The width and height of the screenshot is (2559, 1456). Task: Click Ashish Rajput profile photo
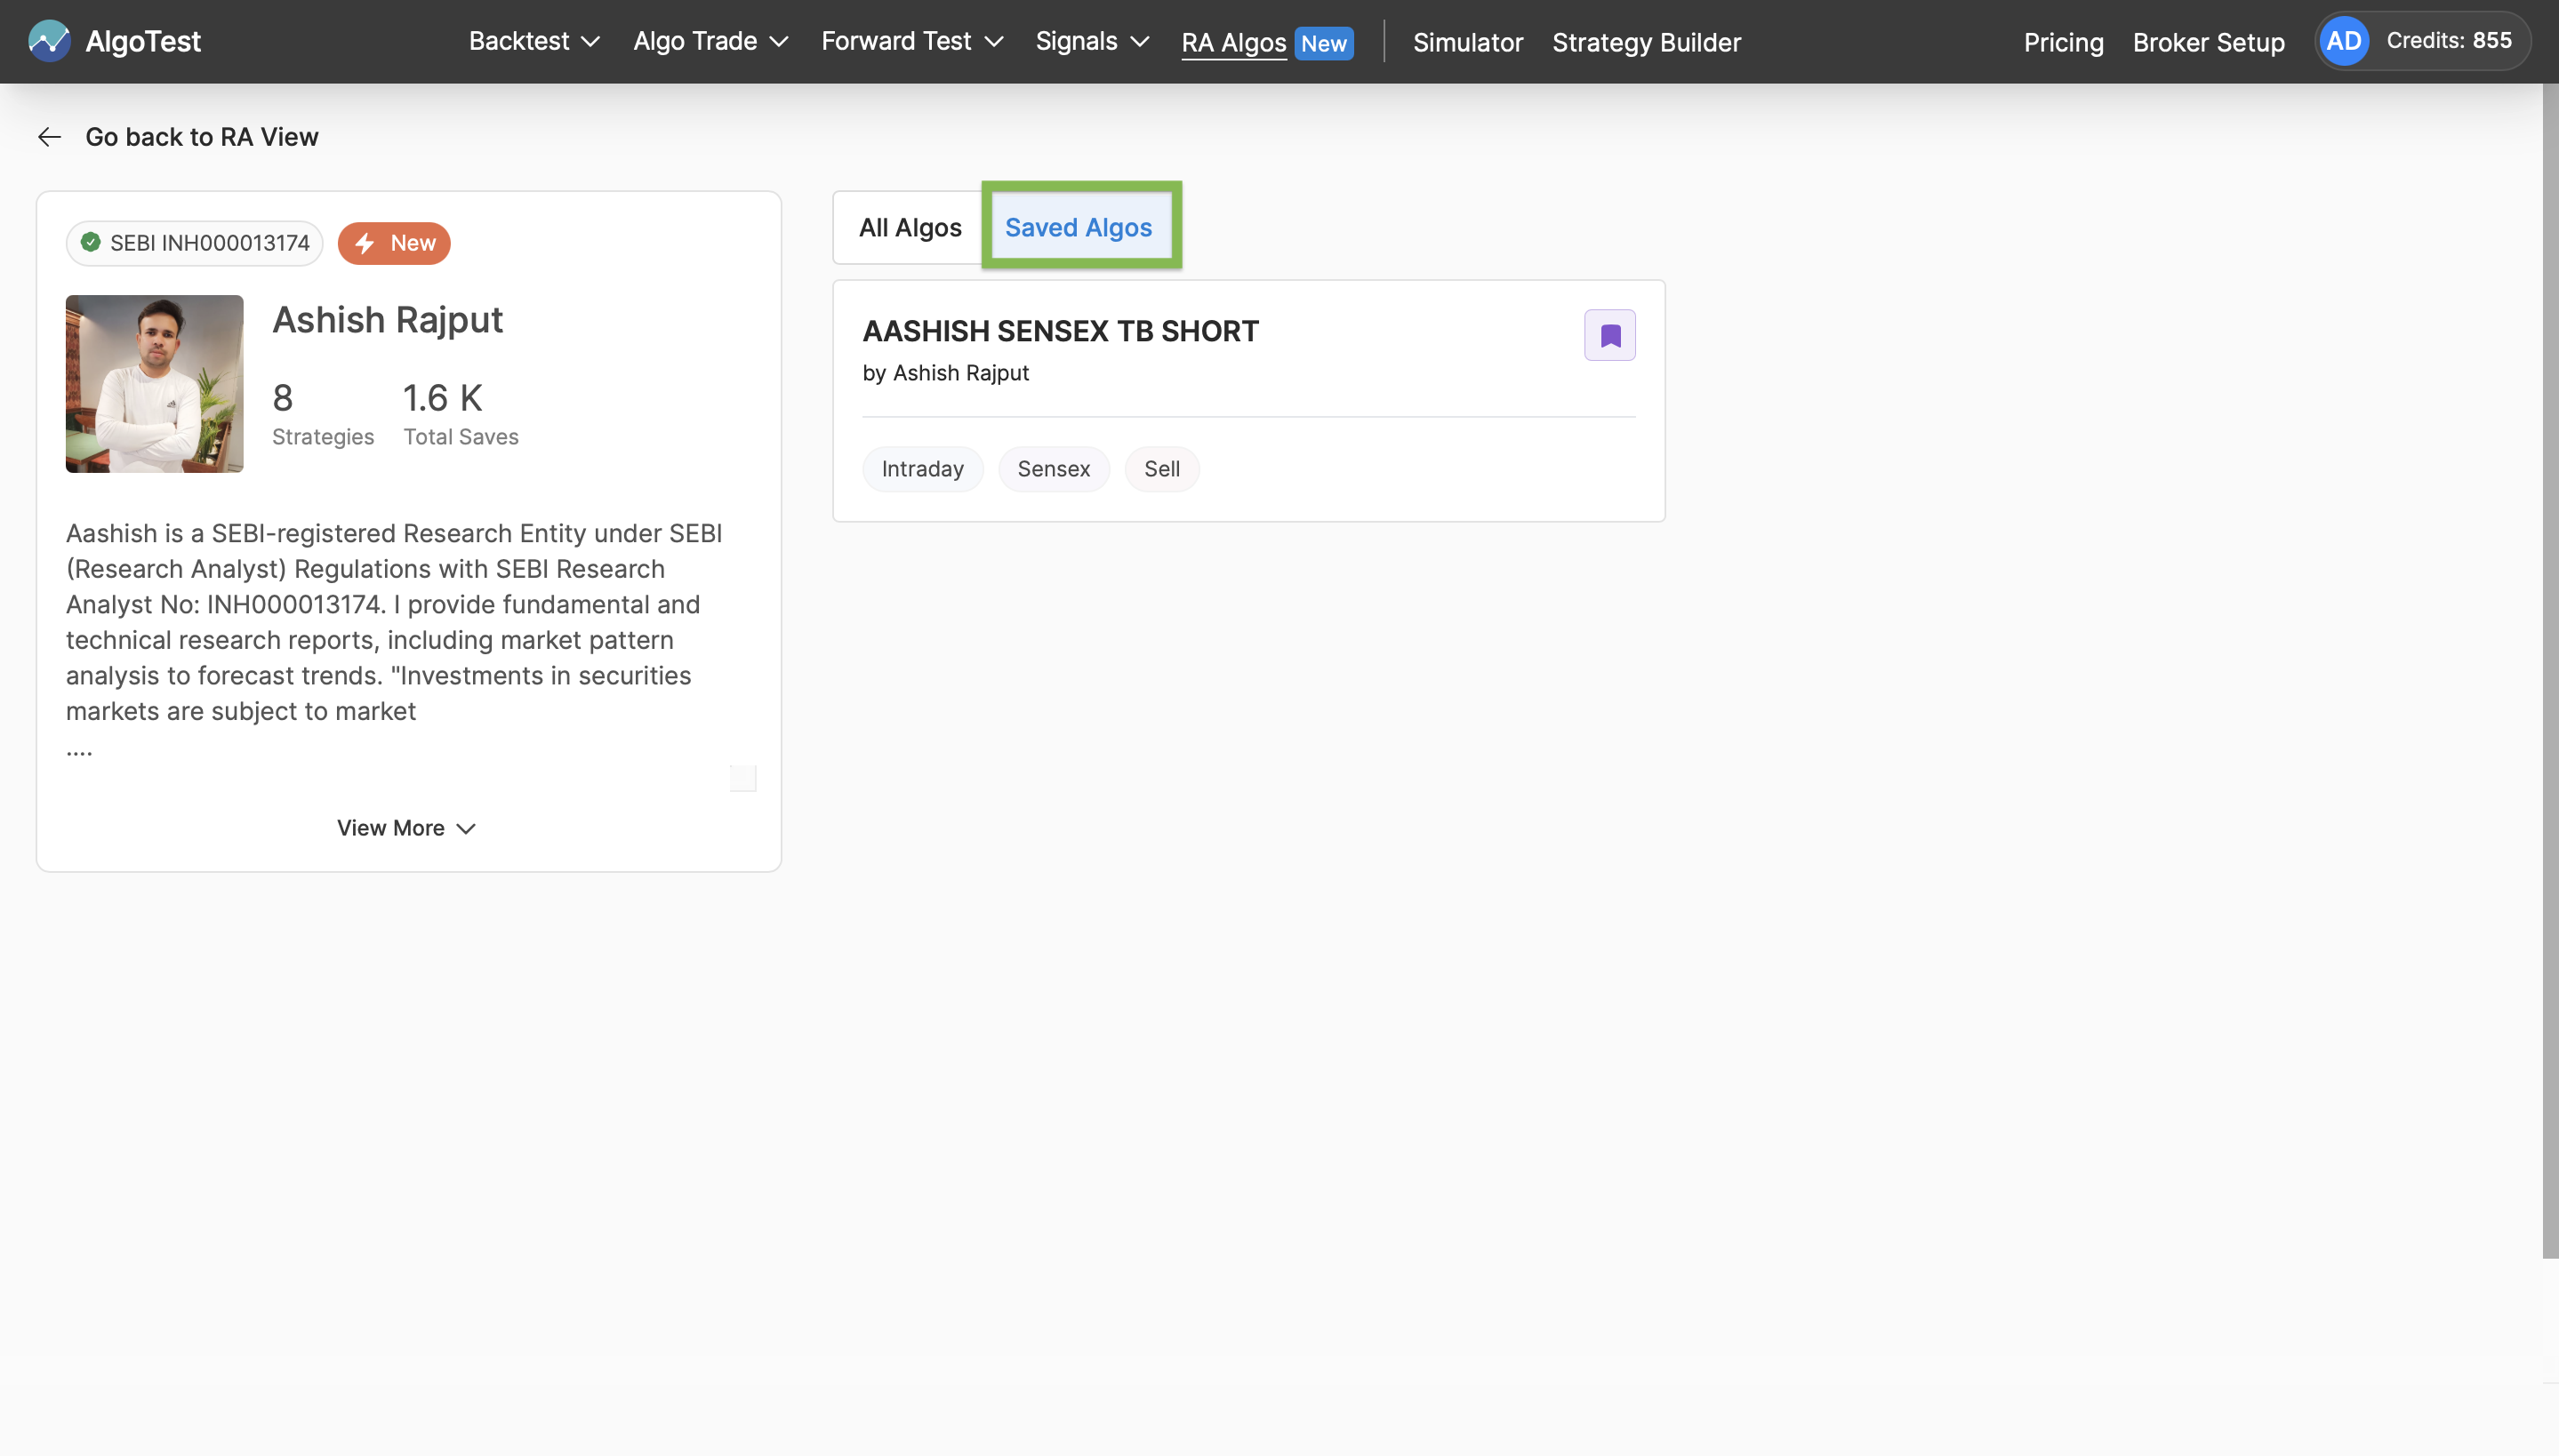pos(154,383)
